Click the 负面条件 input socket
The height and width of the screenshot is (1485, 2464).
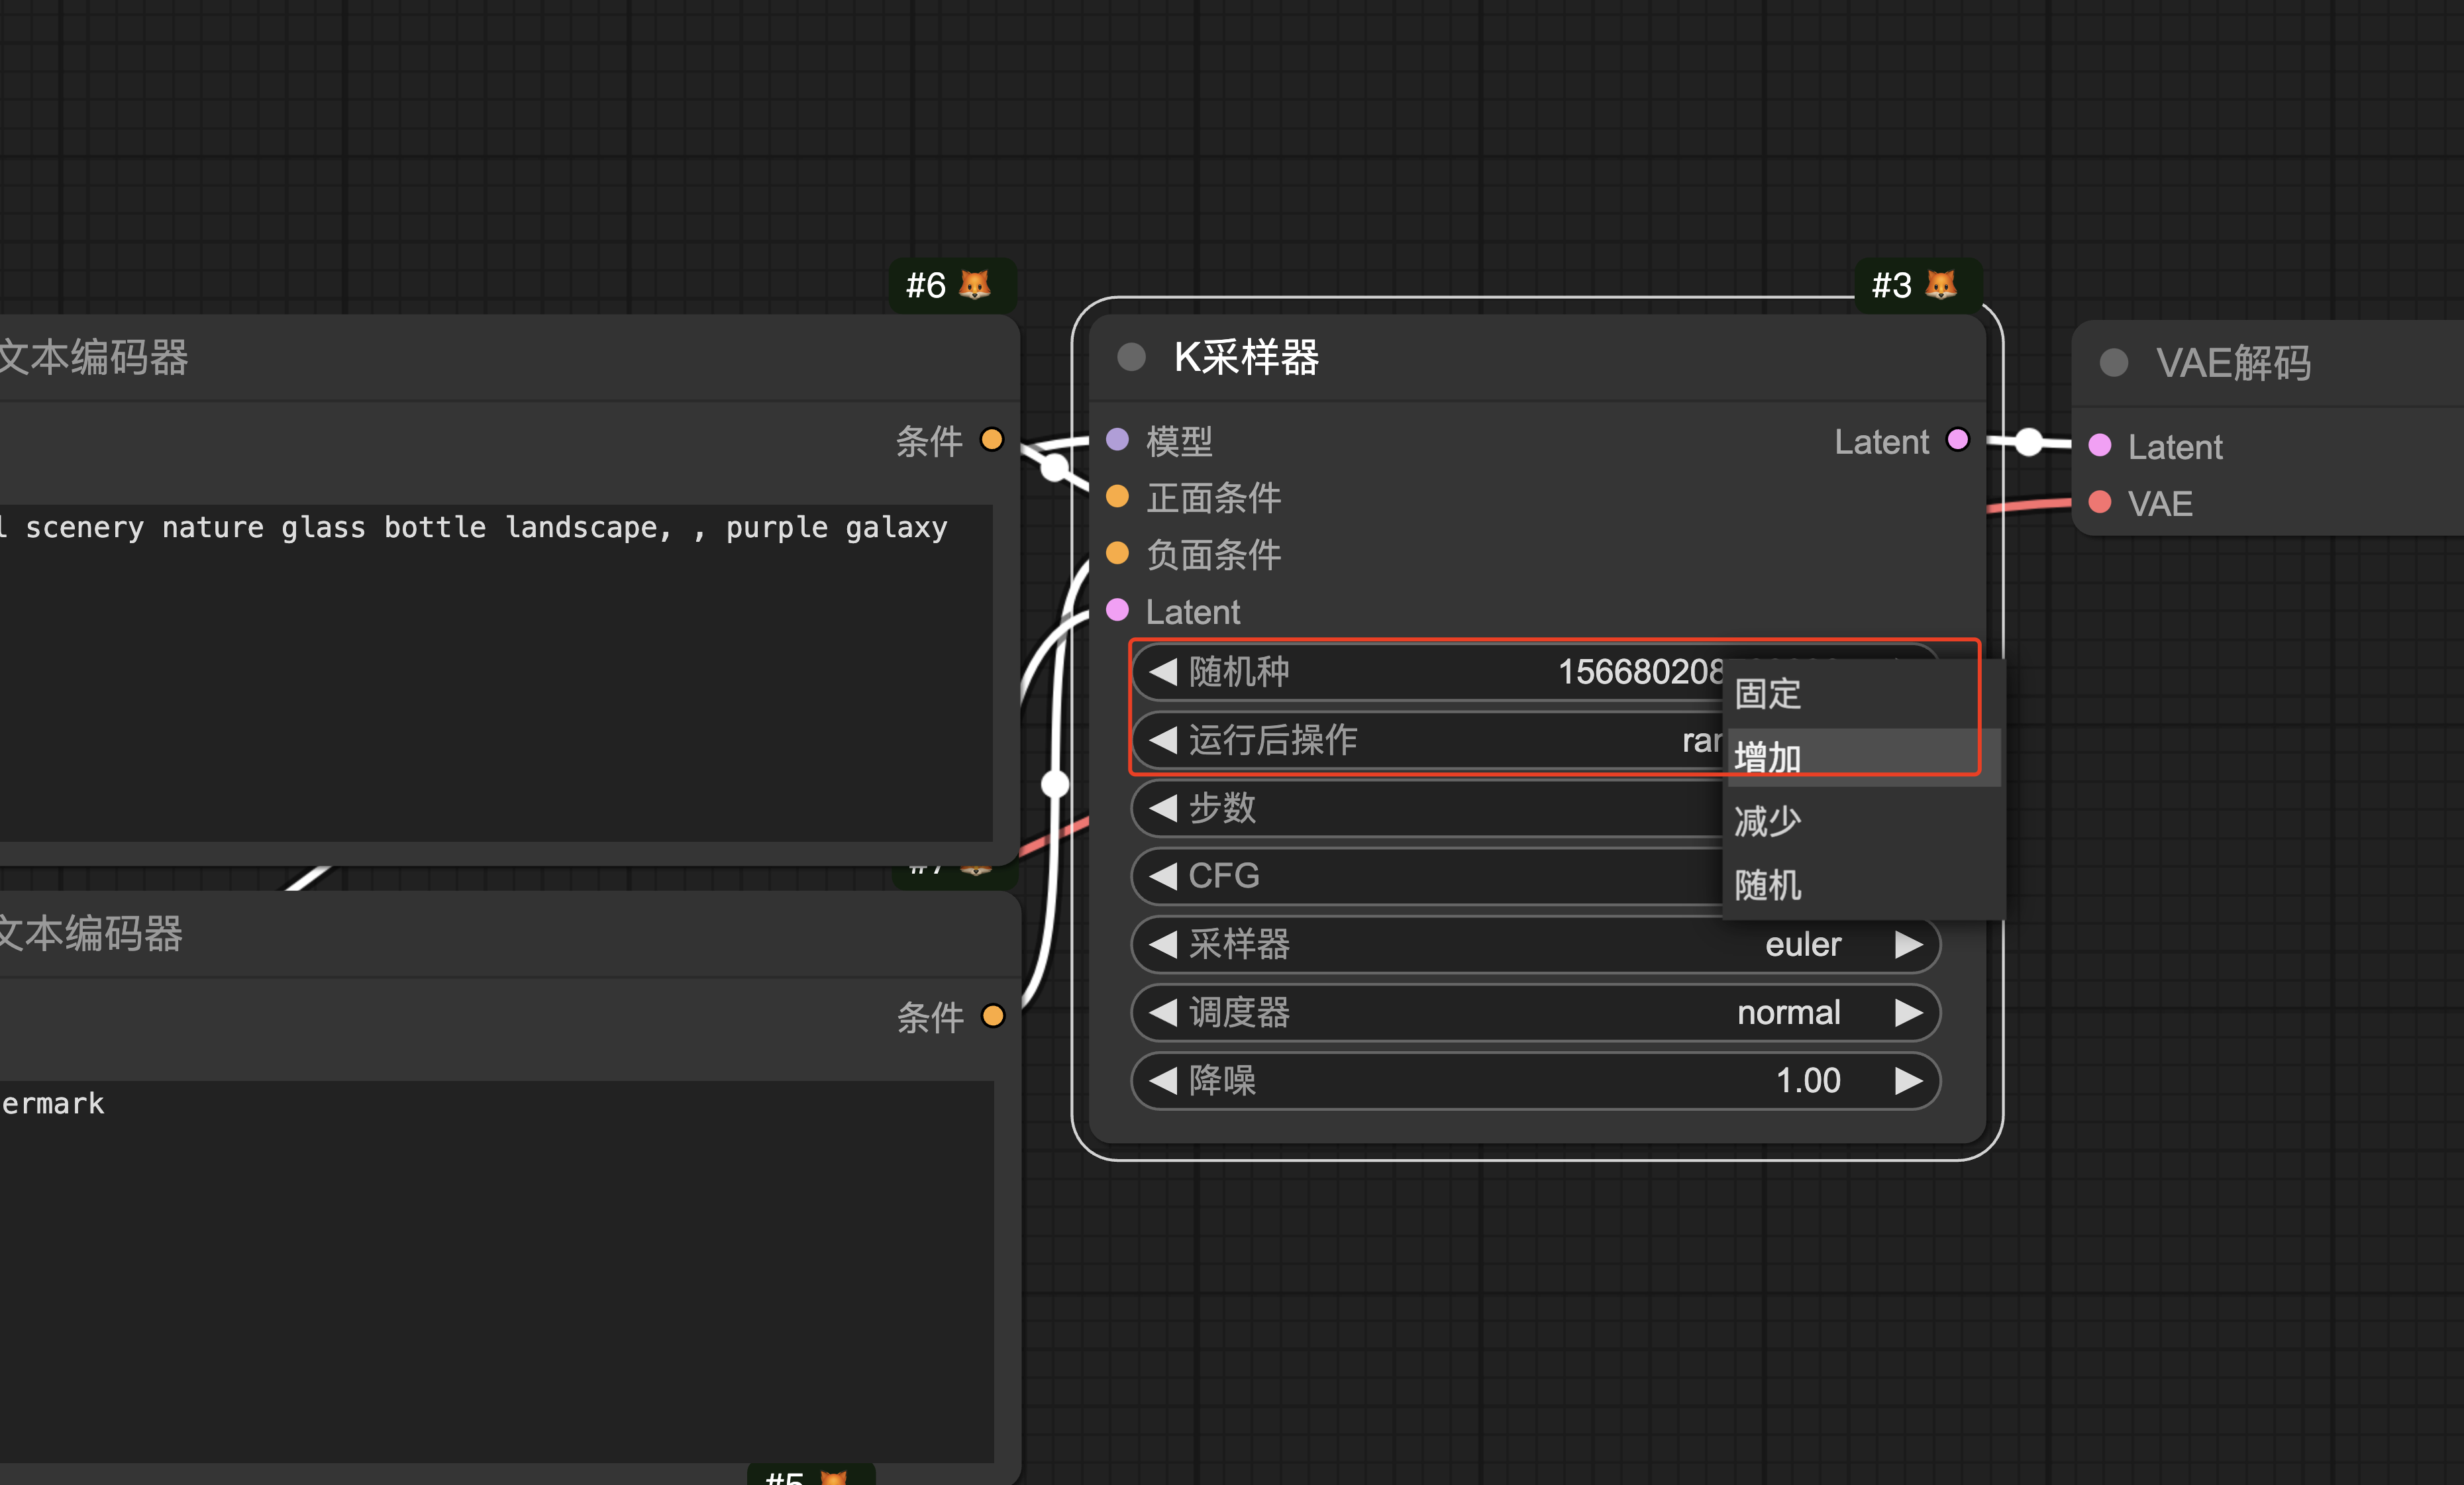coord(1117,553)
